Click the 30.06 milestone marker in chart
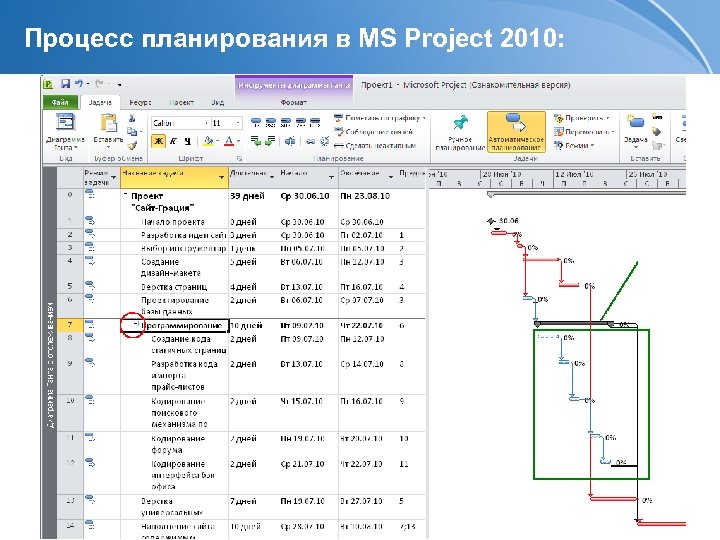This screenshot has height=540, width=720. [491, 221]
